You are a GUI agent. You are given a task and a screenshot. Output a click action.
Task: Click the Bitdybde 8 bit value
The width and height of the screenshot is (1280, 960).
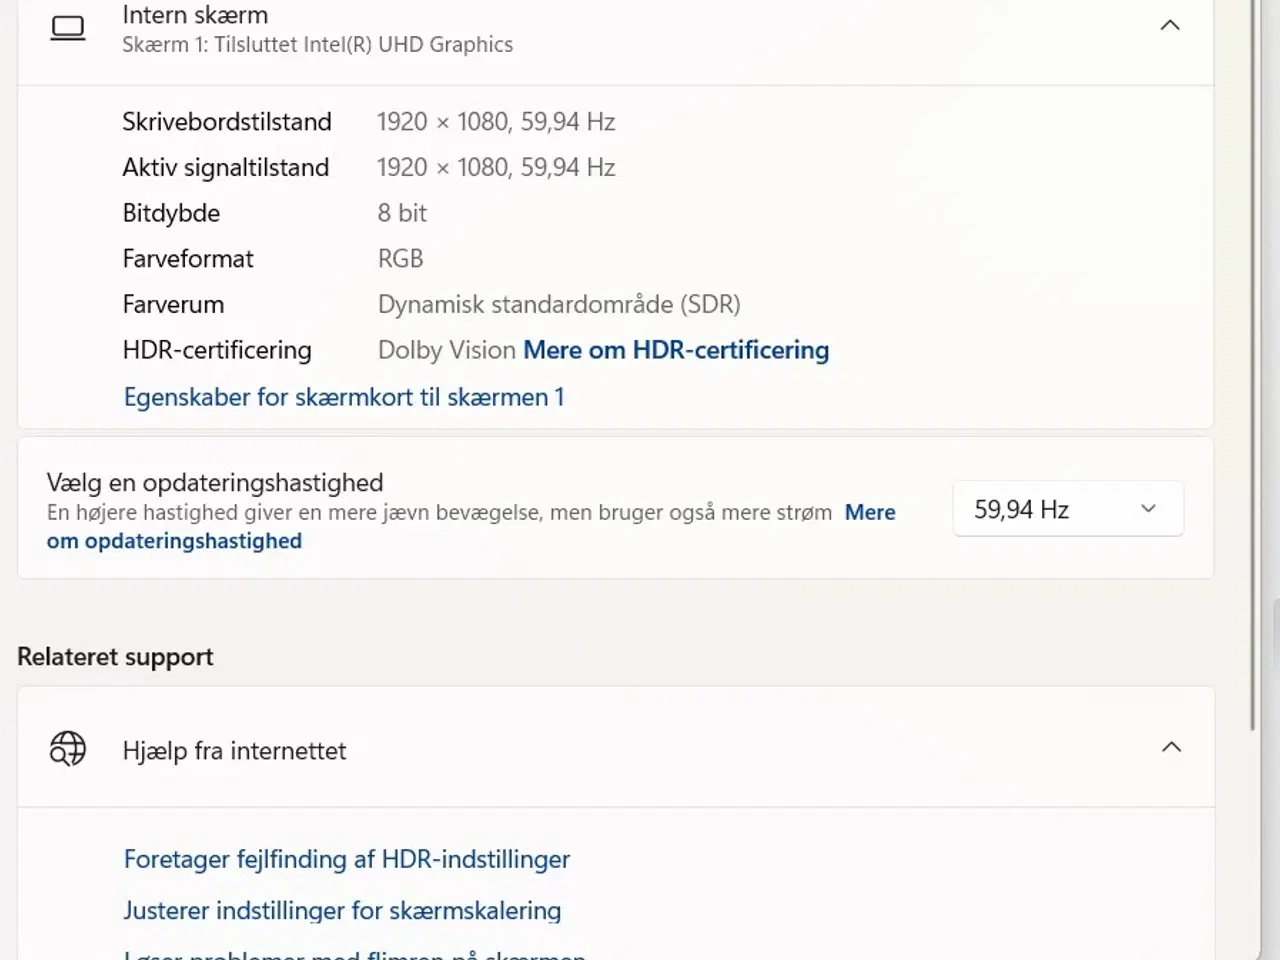tap(402, 213)
